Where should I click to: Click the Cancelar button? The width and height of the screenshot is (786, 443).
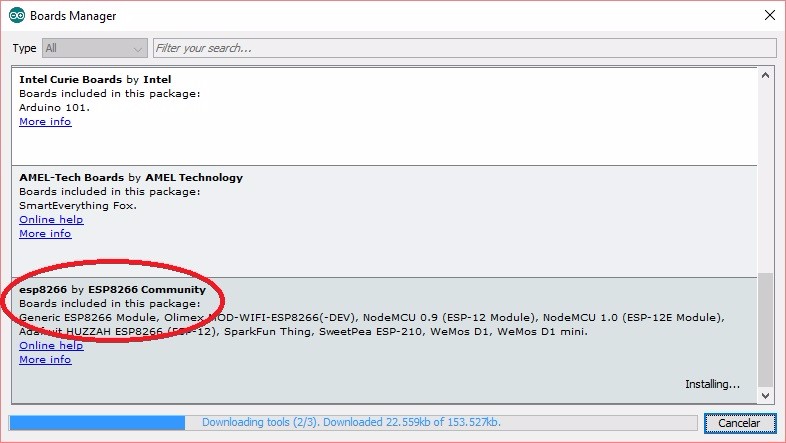(x=740, y=423)
